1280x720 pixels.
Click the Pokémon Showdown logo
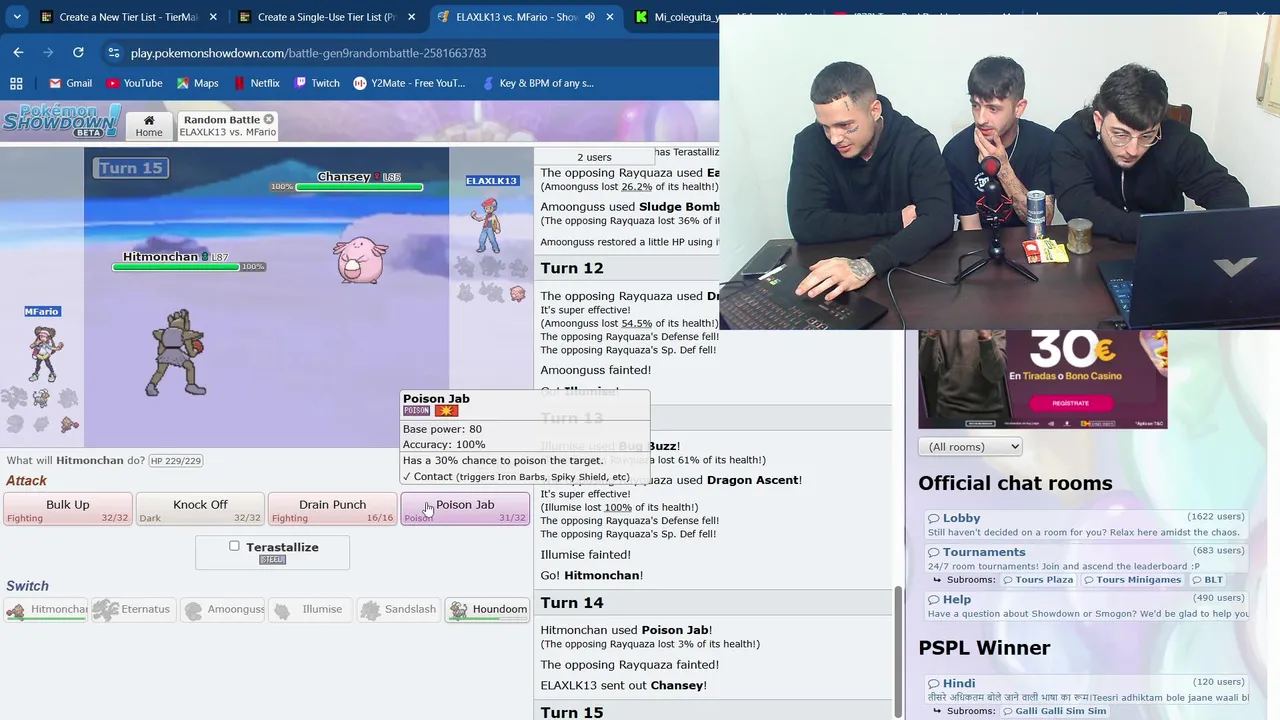tap(62, 120)
